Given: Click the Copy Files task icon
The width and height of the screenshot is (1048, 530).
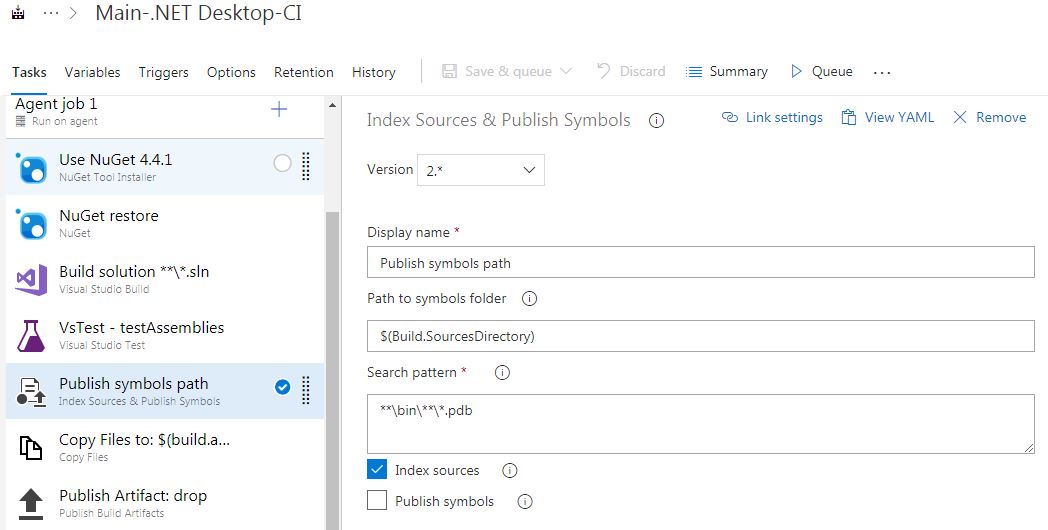Looking at the screenshot, I should click(31, 448).
